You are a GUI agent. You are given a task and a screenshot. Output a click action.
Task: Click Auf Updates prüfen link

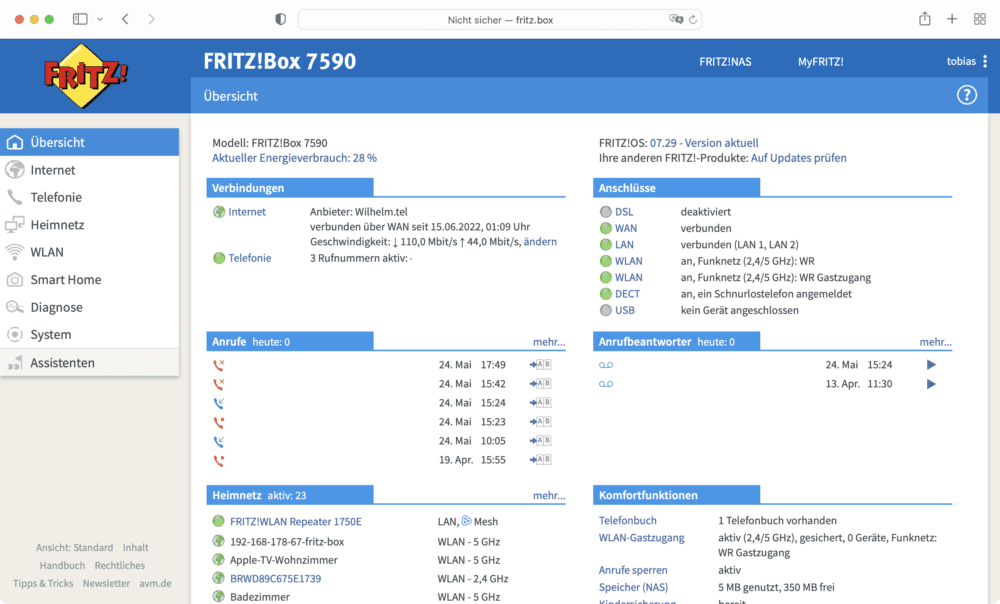click(x=798, y=158)
